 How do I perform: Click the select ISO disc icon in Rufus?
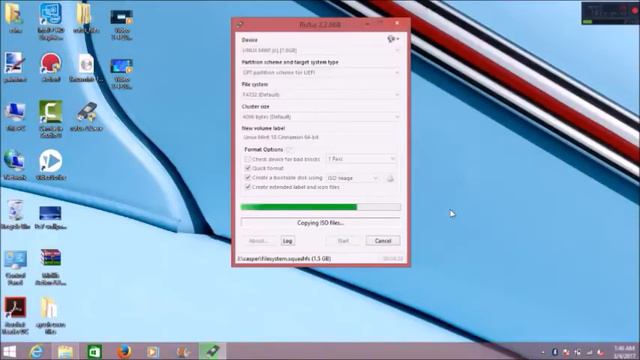390,178
